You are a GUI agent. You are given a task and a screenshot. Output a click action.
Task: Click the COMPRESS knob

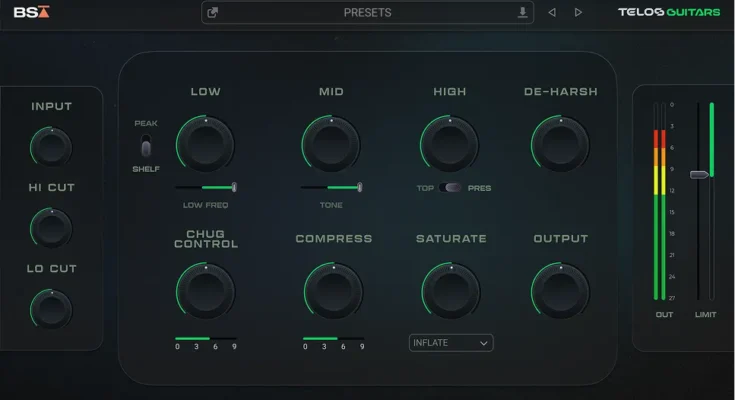pos(333,290)
